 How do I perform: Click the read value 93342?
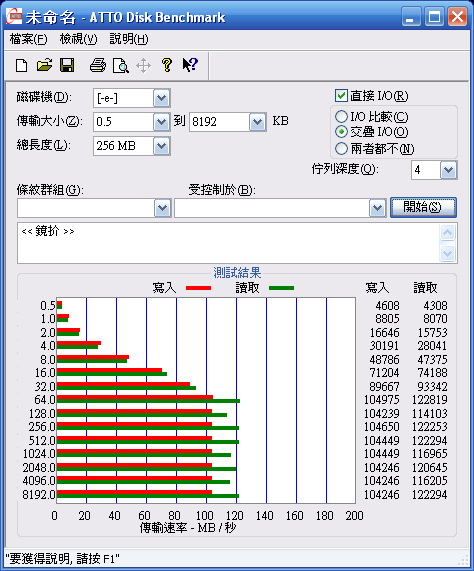[x=432, y=386]
